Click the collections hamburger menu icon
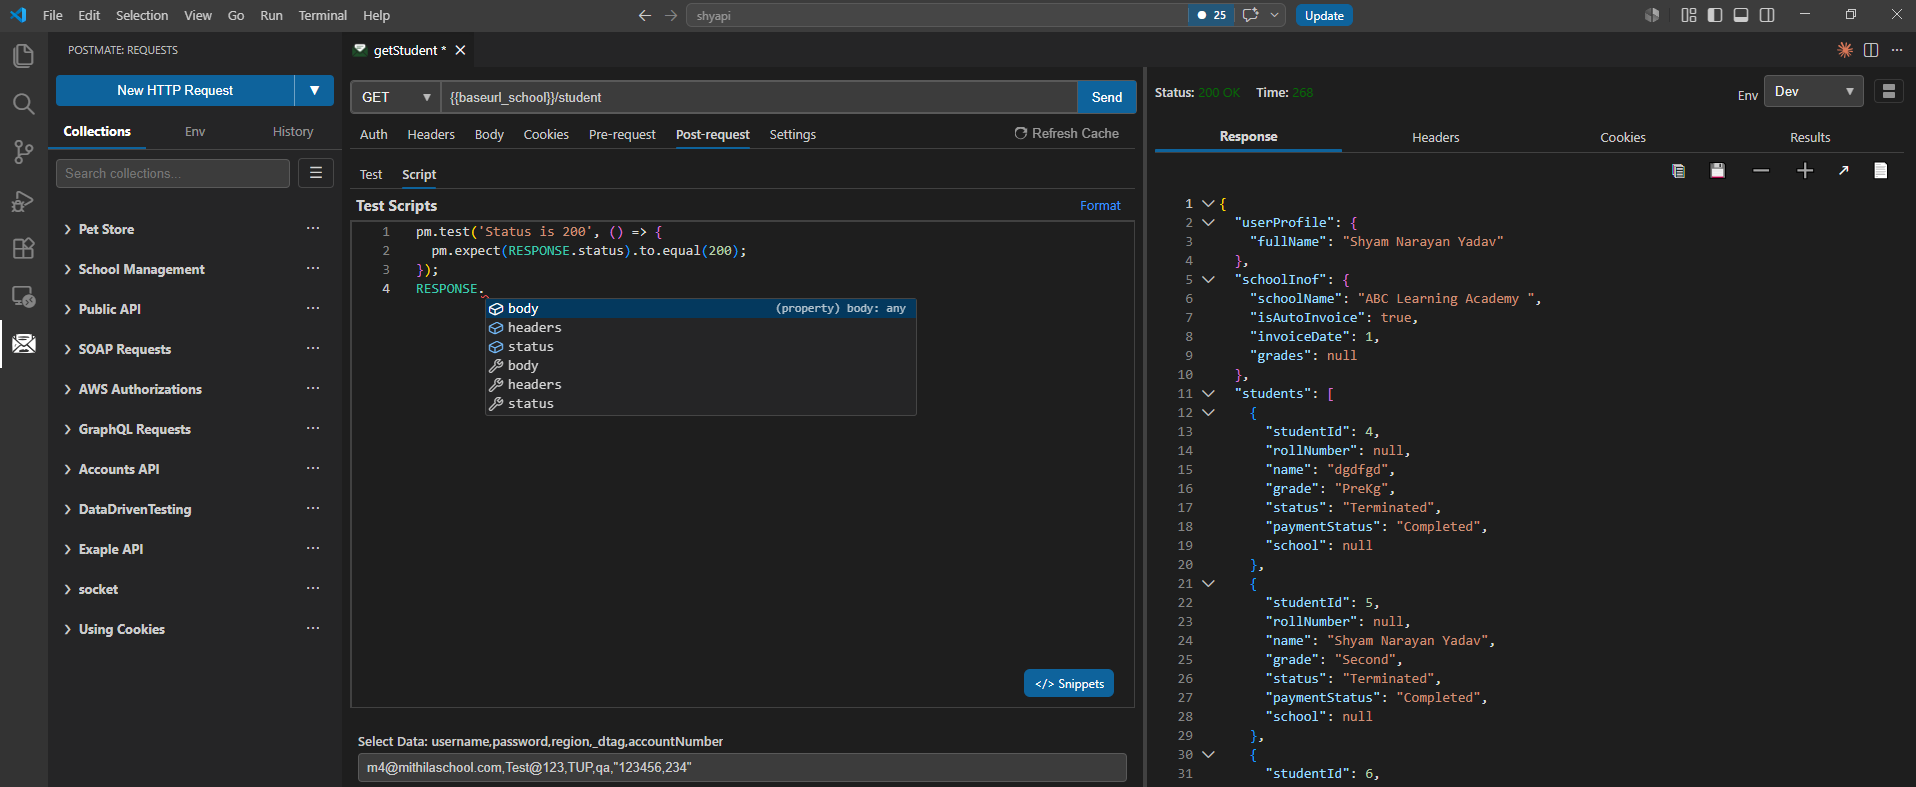This screenshot has height=787, width=1916. tap(316, 173)
